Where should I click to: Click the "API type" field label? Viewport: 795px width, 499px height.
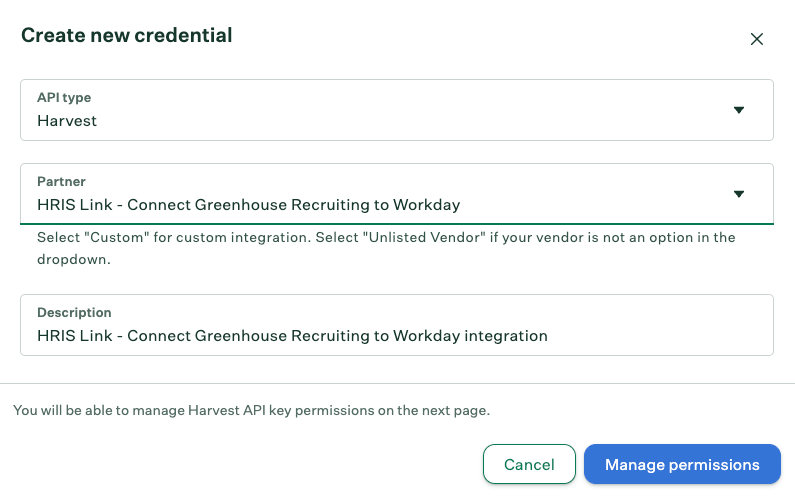pos(64,98)
